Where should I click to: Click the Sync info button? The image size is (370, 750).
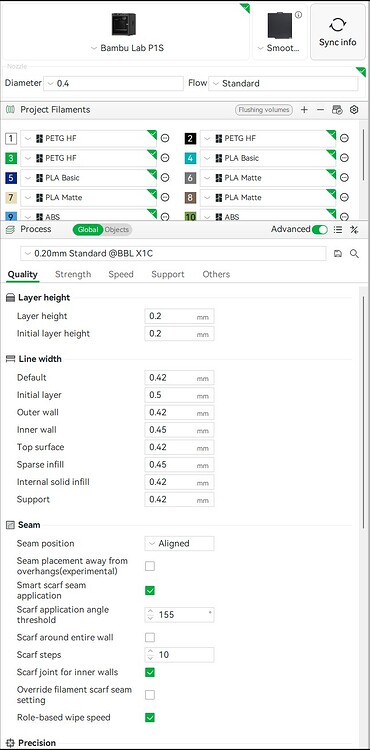[x=337, y=32]
